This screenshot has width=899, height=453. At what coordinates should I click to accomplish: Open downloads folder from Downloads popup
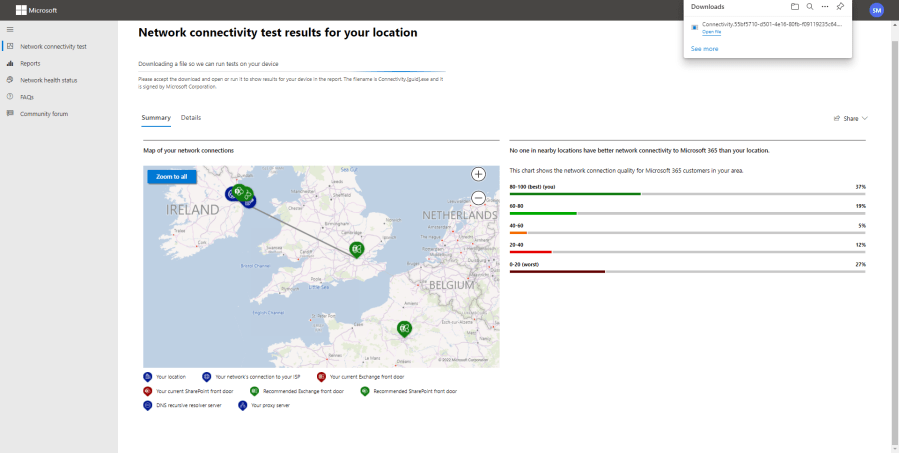795,7
